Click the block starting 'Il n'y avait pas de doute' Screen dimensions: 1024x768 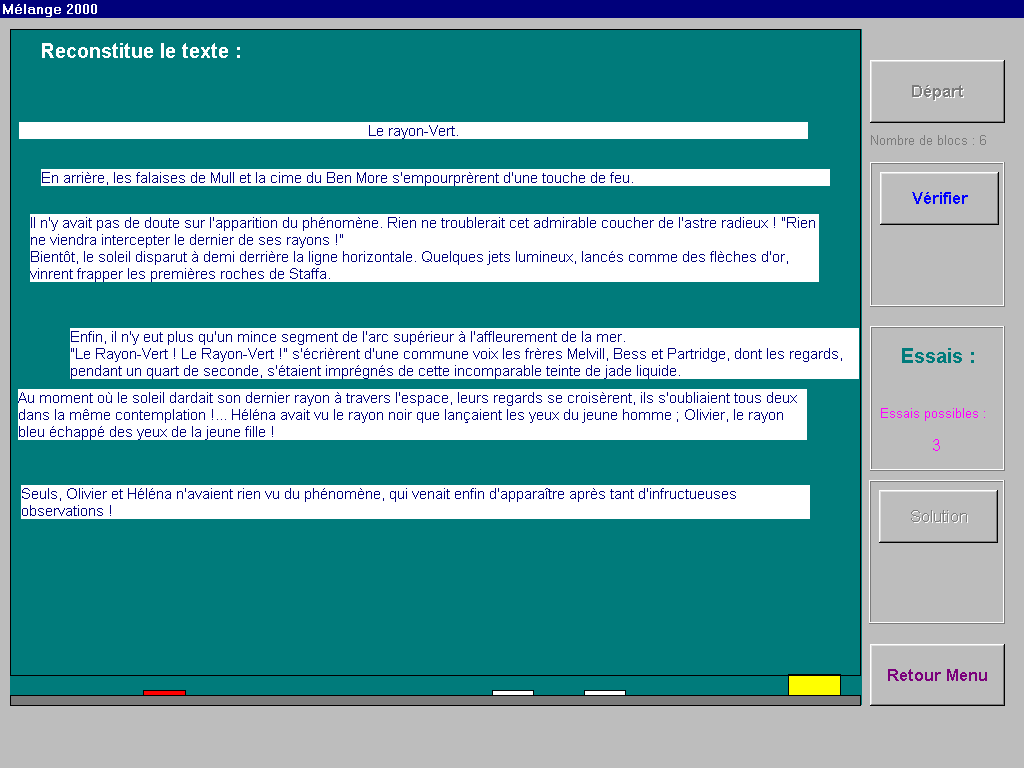click(x=424, y=248)
